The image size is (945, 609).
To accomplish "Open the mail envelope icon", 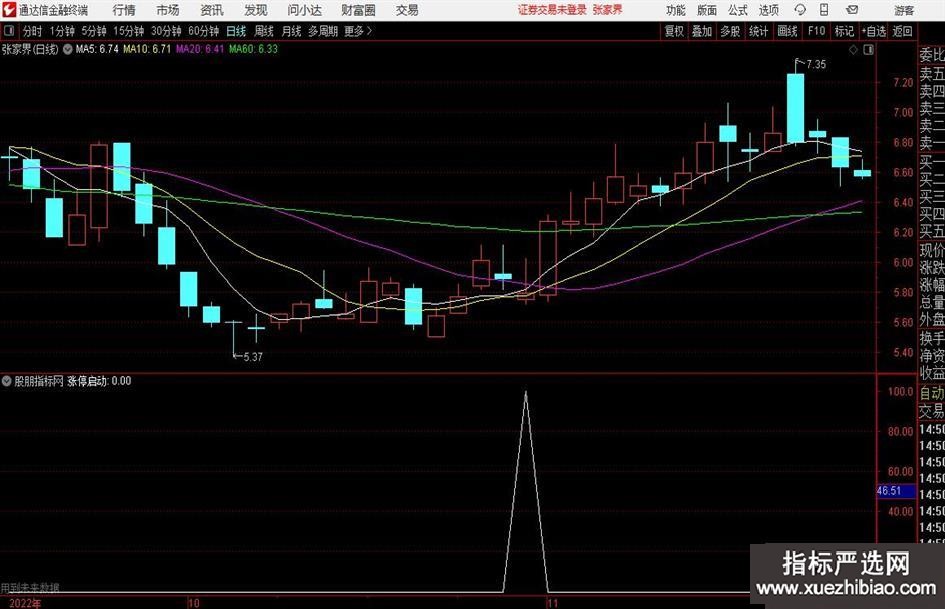I will (852, 10).
